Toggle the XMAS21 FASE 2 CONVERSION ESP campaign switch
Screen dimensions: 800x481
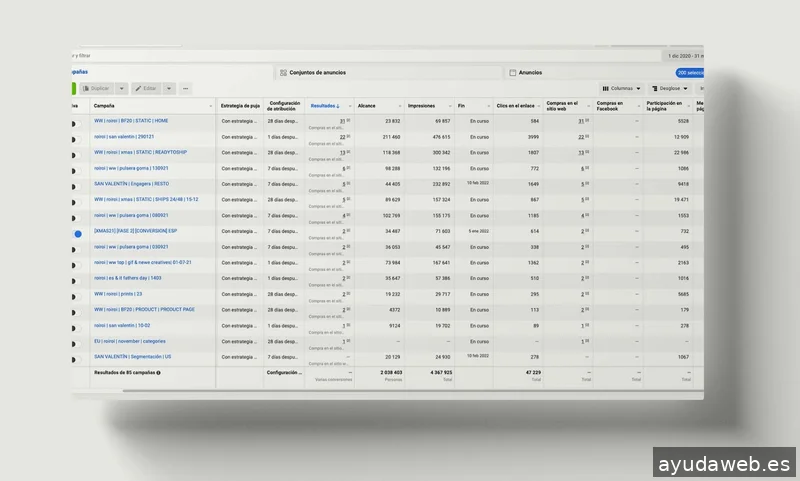coord(77,234)
